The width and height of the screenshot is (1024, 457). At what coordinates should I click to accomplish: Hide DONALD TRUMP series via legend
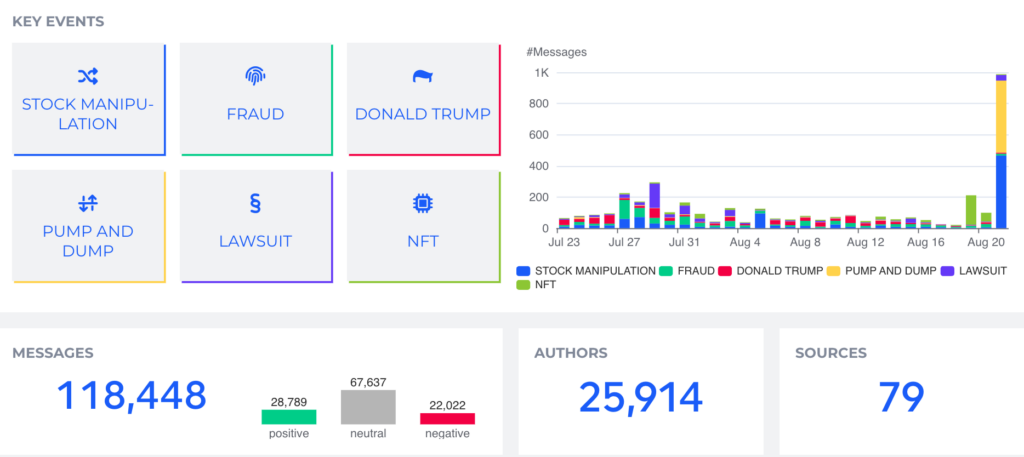click(x=775, y=271)
